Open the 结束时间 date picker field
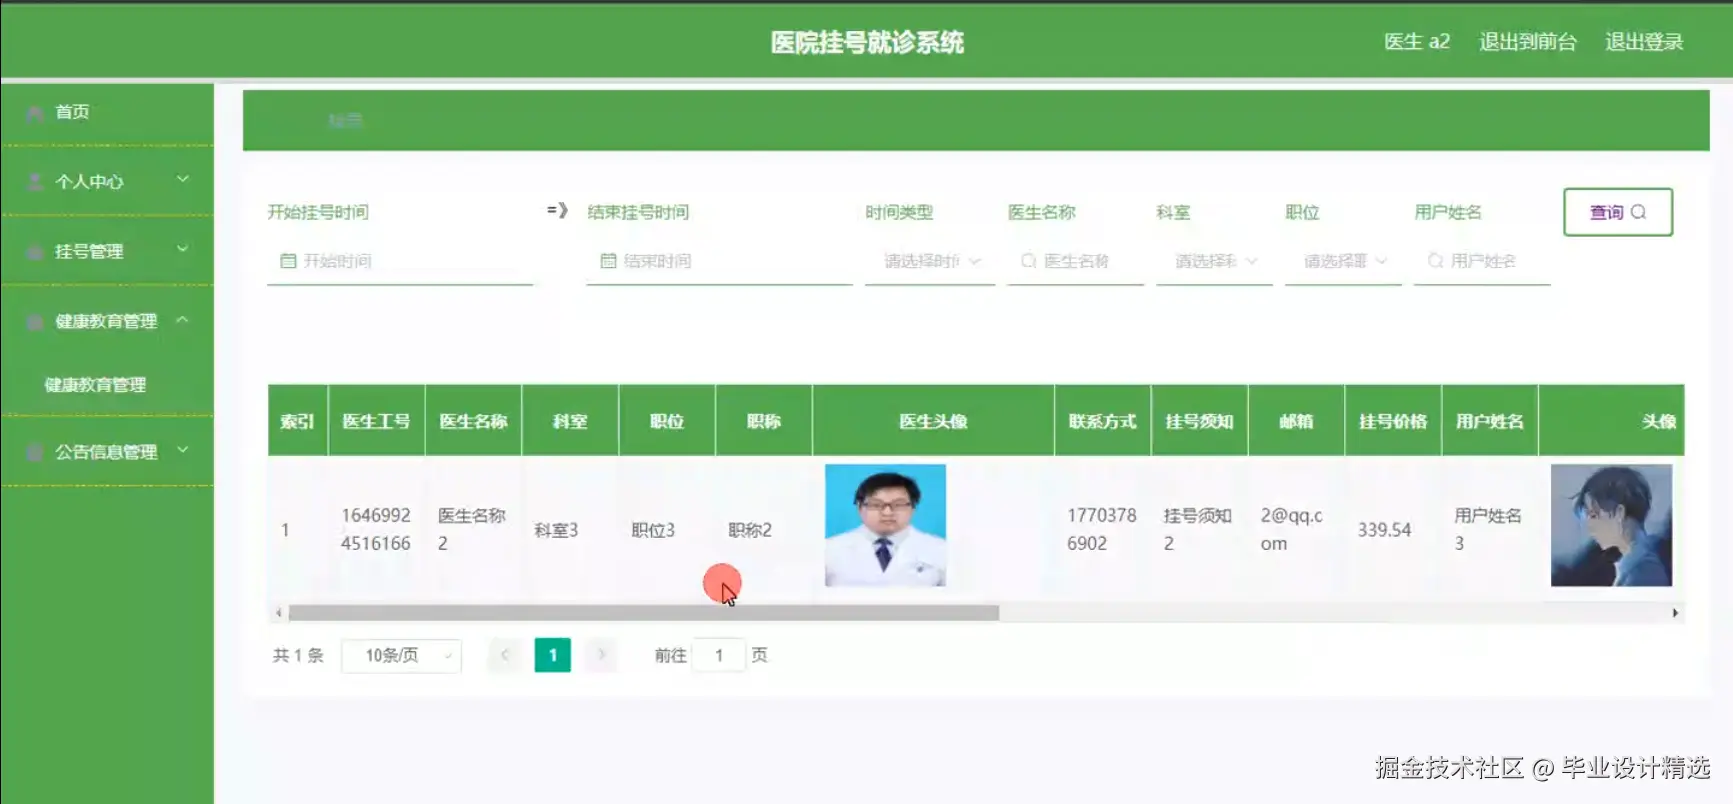 (719, 261)
